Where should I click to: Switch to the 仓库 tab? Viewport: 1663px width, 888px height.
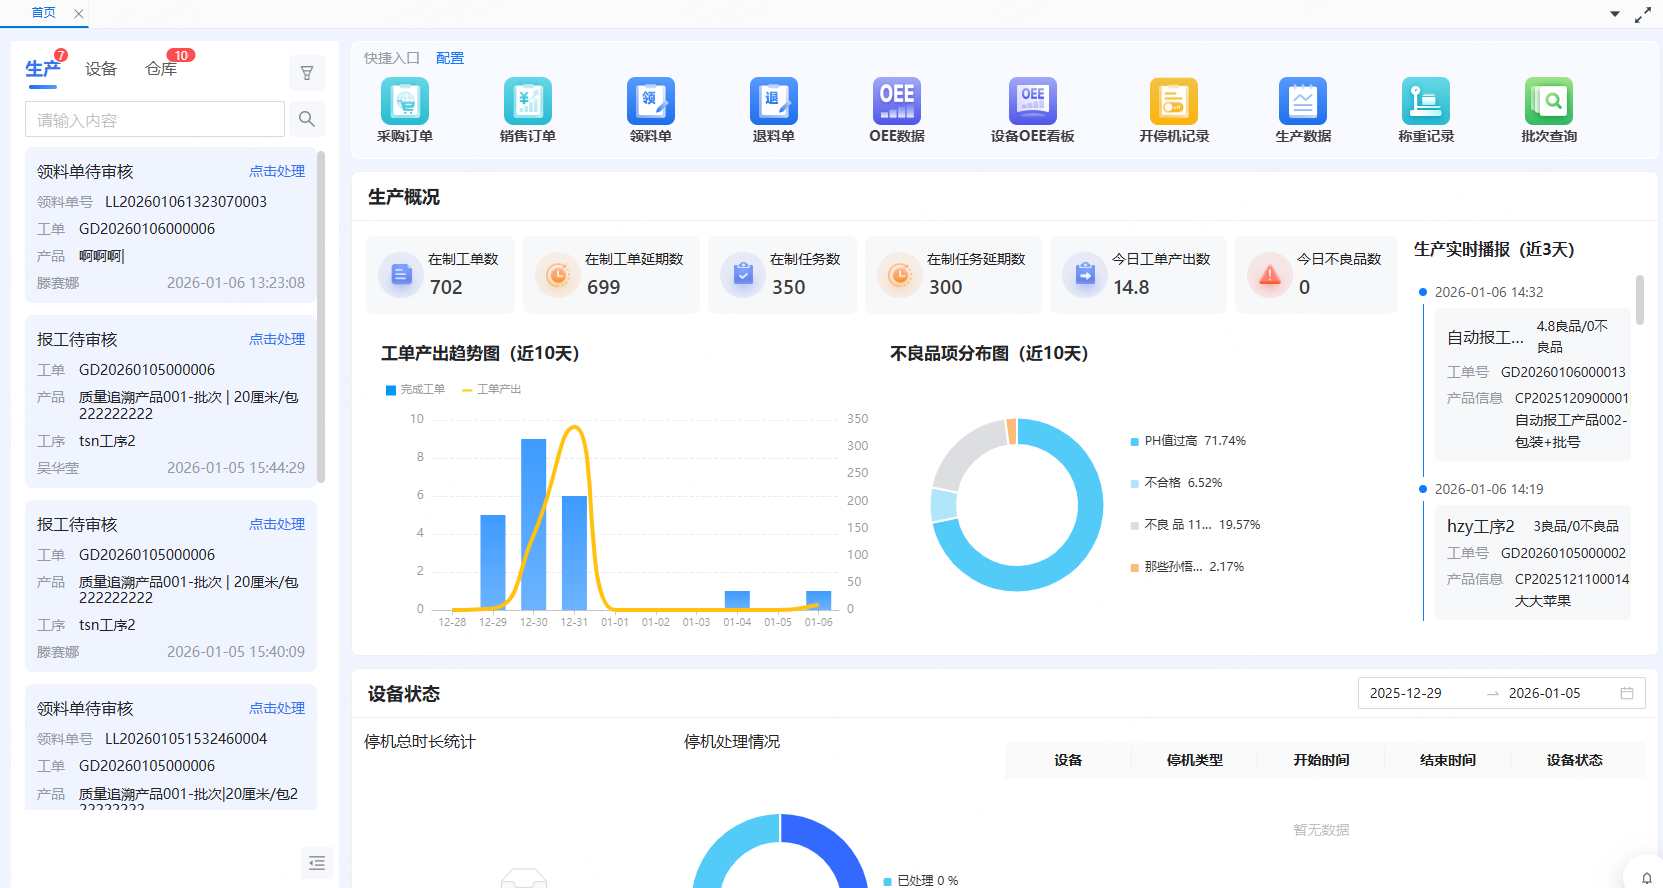pos(161,69)
